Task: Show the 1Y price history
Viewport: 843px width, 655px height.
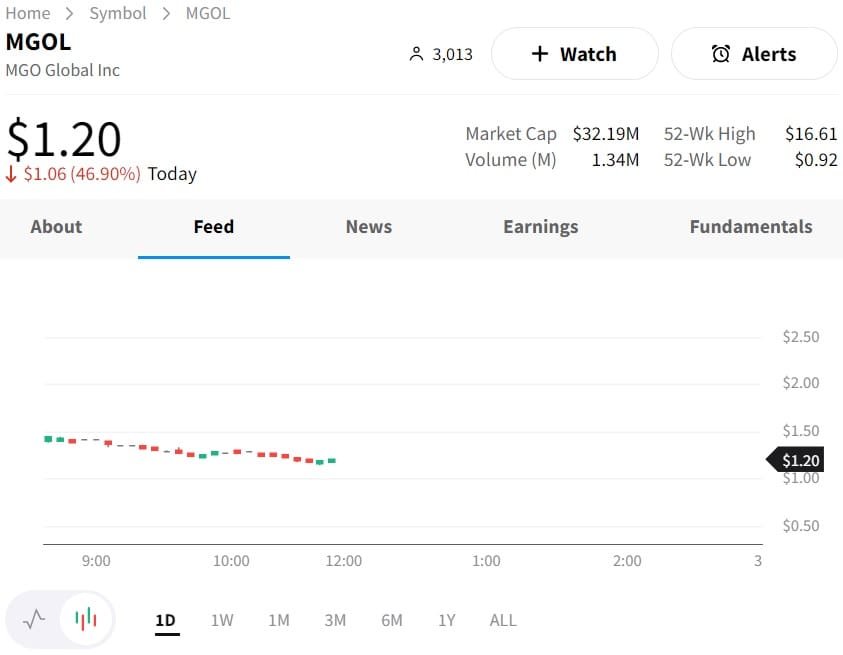Action: [x=446, y=620]
